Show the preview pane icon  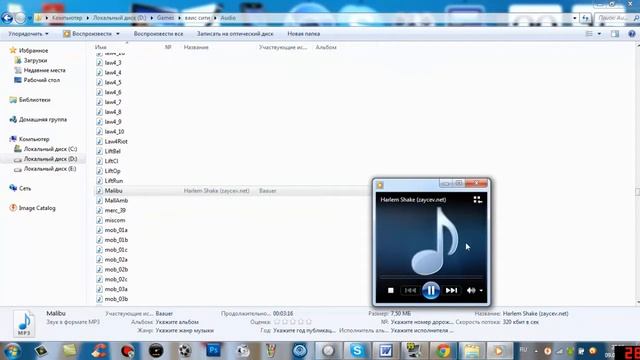coord(615,34)
